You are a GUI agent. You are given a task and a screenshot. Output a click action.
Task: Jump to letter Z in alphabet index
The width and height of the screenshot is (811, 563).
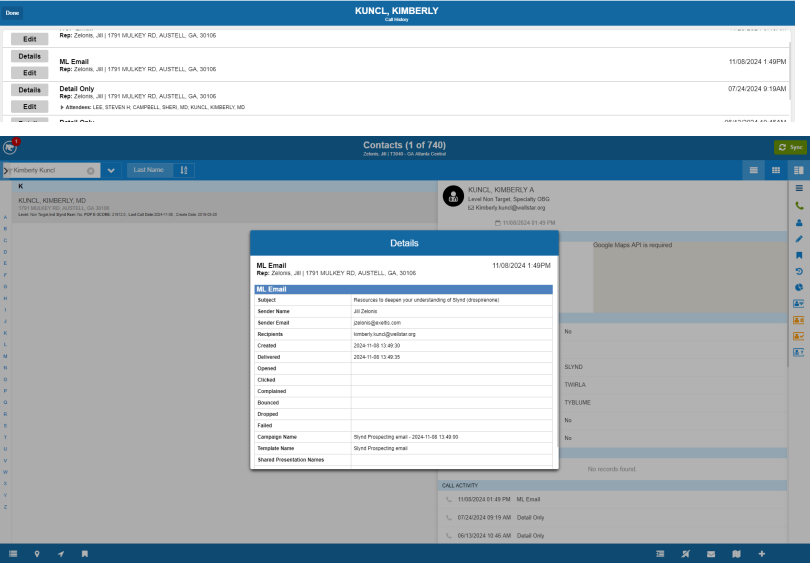click(5, 507)
